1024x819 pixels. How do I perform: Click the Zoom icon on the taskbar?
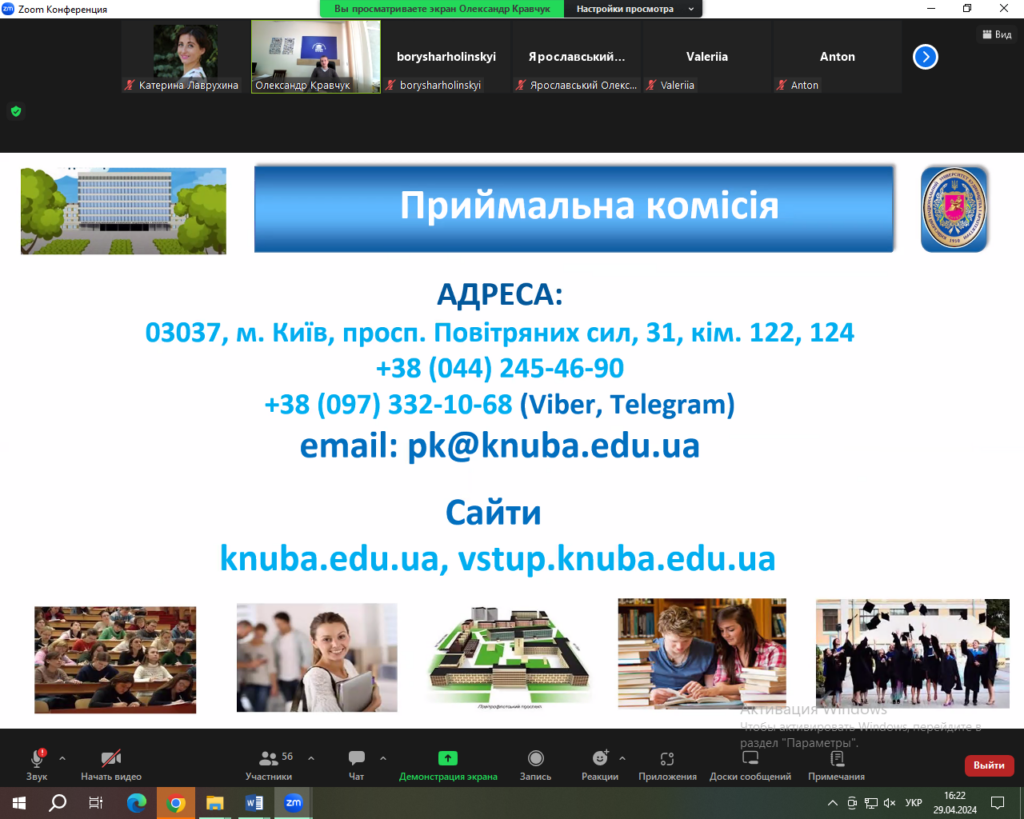tap(293, 803)
